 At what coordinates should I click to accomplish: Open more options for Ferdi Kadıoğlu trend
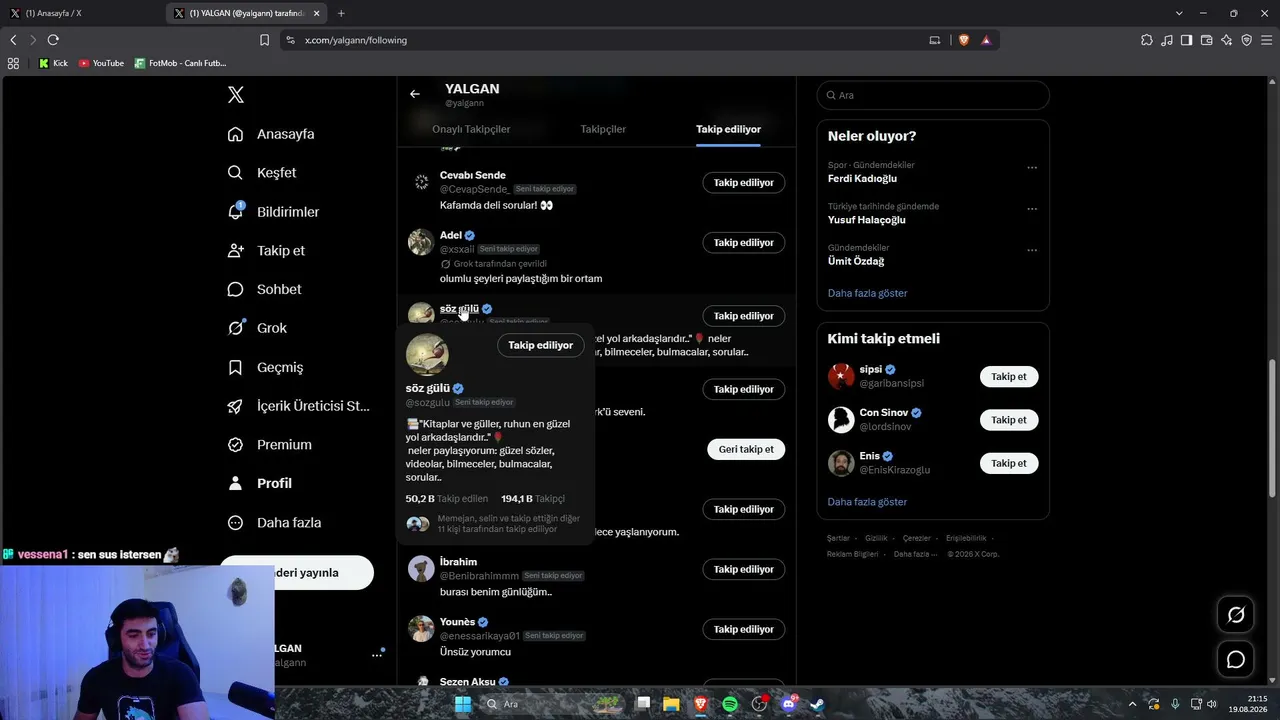[x=1032, y=168]
